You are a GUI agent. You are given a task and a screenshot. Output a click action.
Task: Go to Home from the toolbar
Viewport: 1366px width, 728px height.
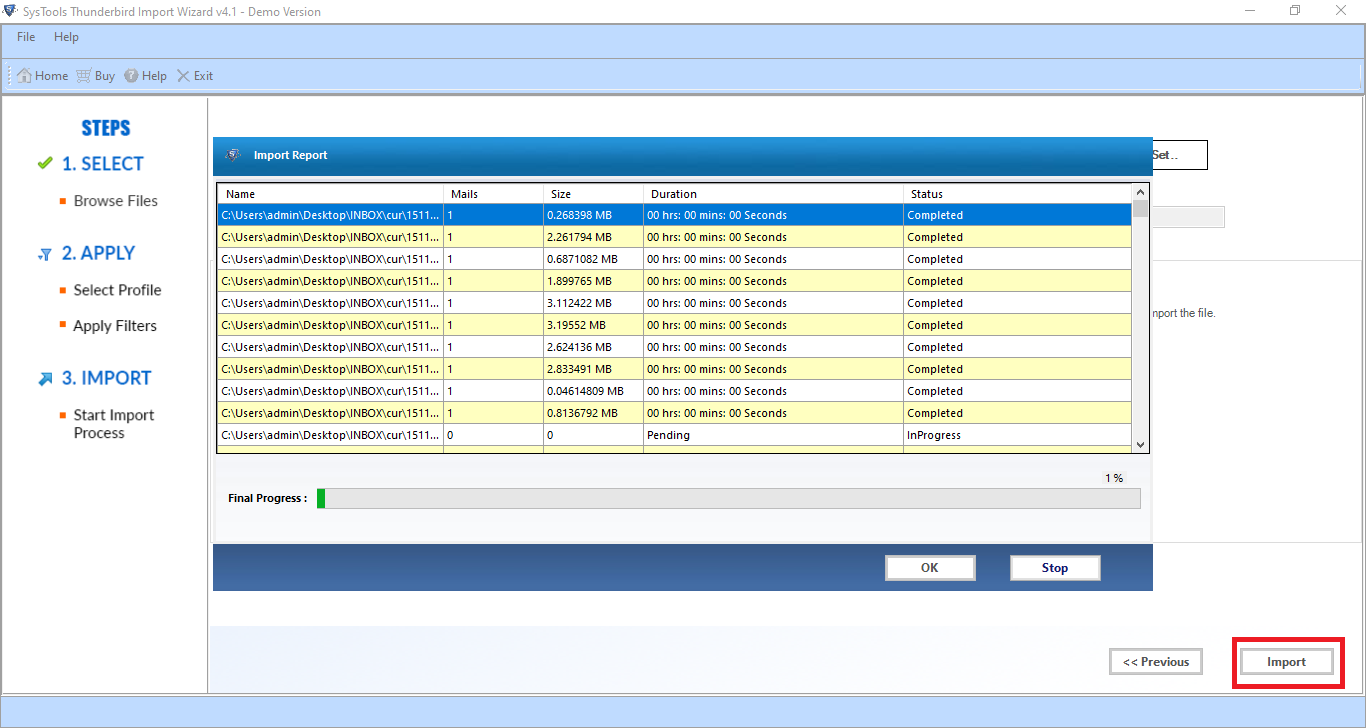point(42,76)
